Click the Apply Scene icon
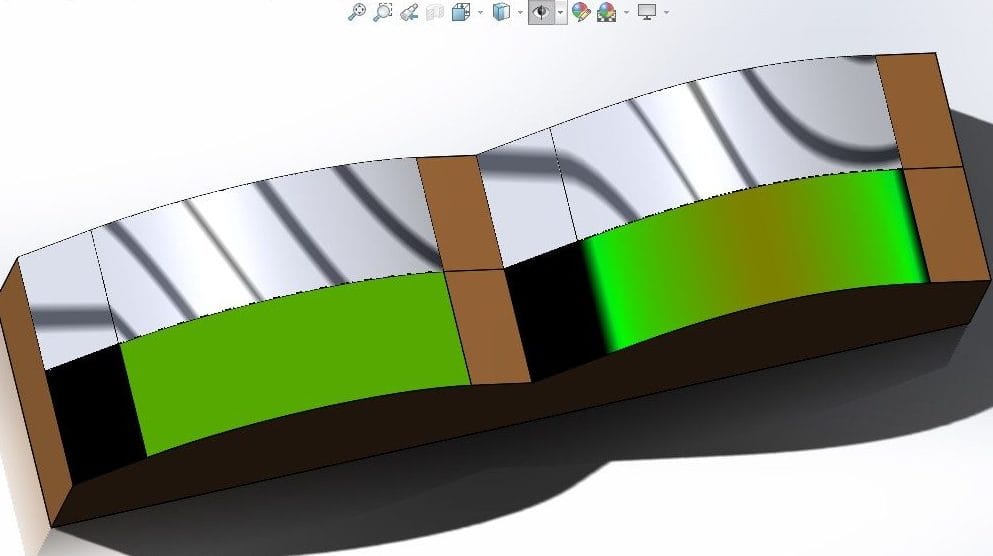 point(606,12)
